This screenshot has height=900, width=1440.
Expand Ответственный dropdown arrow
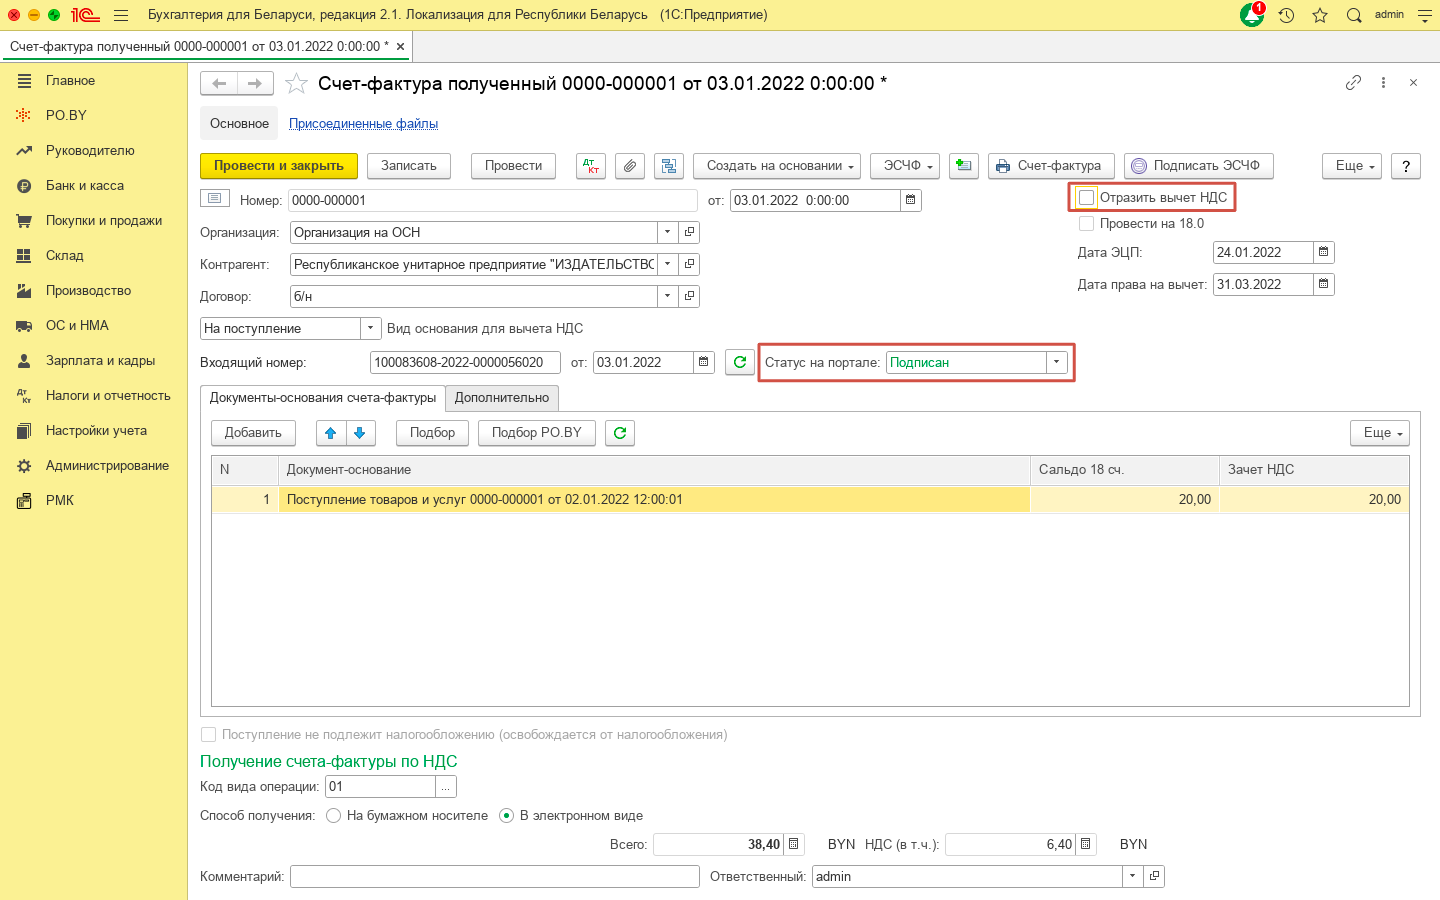tap(1132, 876)
